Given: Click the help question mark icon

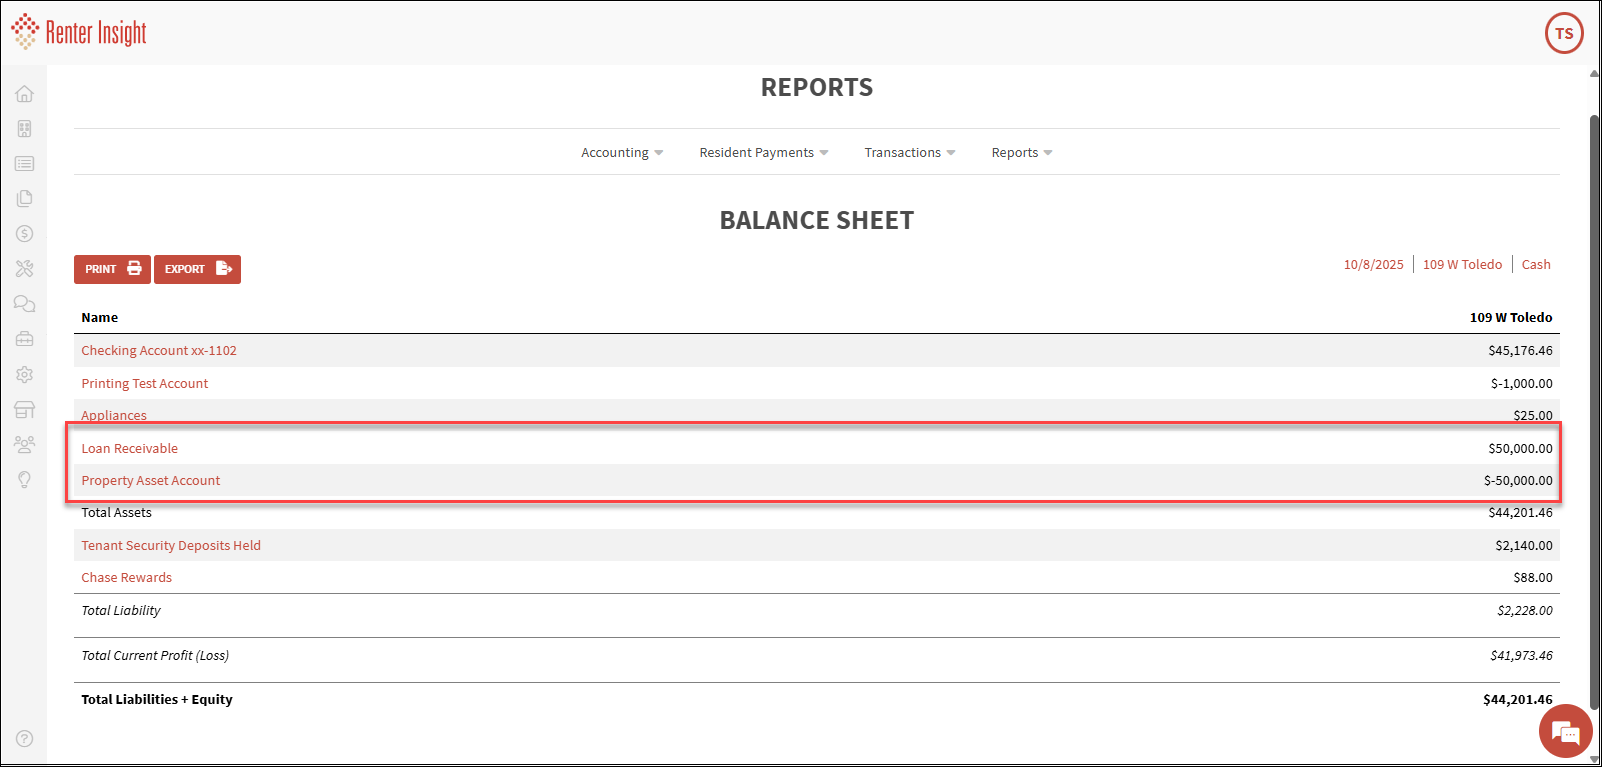Looking at the screenshot, I should [24, 739].
